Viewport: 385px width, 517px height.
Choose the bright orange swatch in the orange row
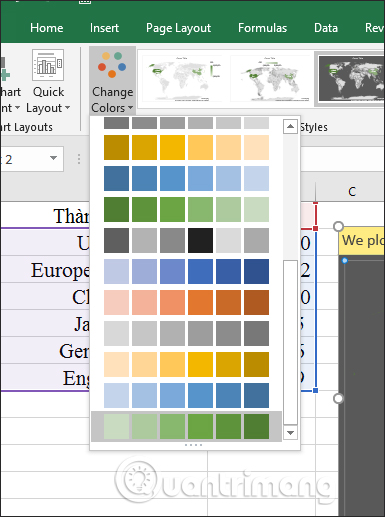click(x=200, y=302)
